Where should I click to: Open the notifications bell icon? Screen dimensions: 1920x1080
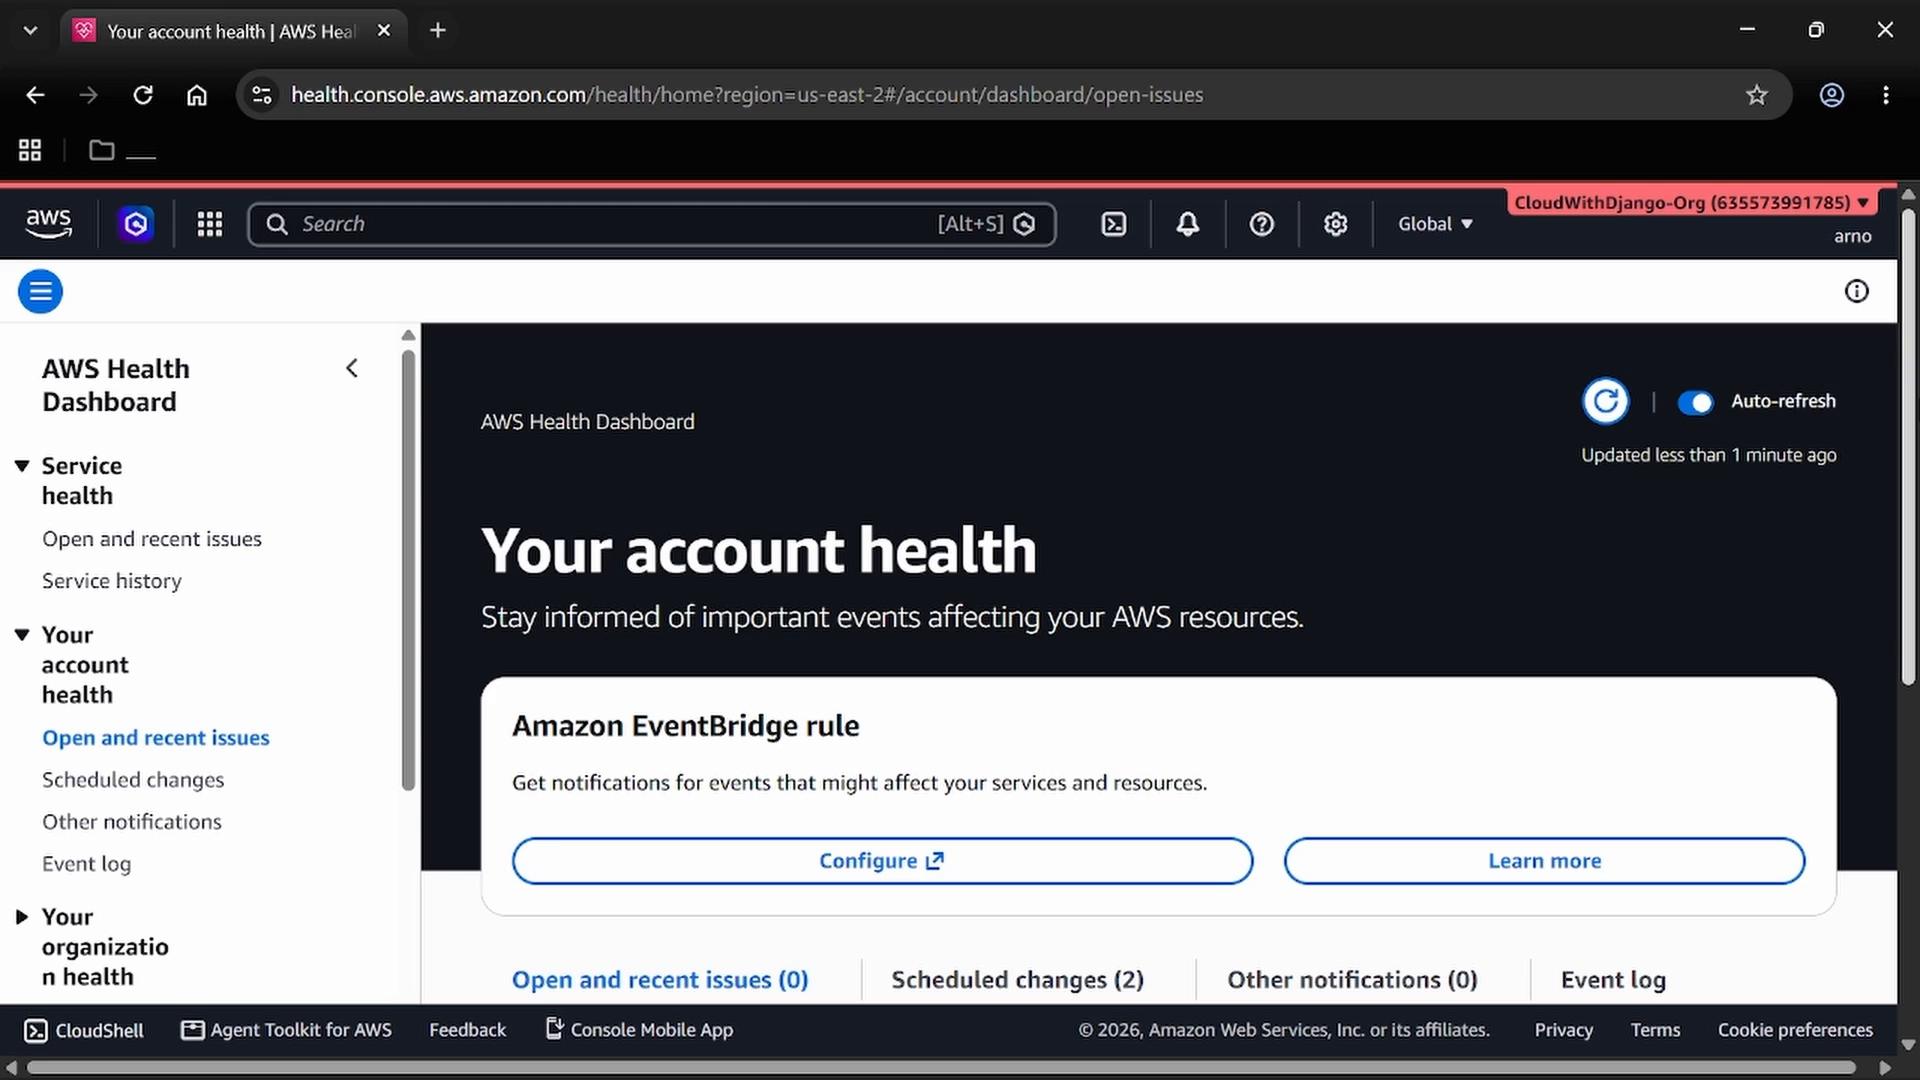pos(1187,224)
